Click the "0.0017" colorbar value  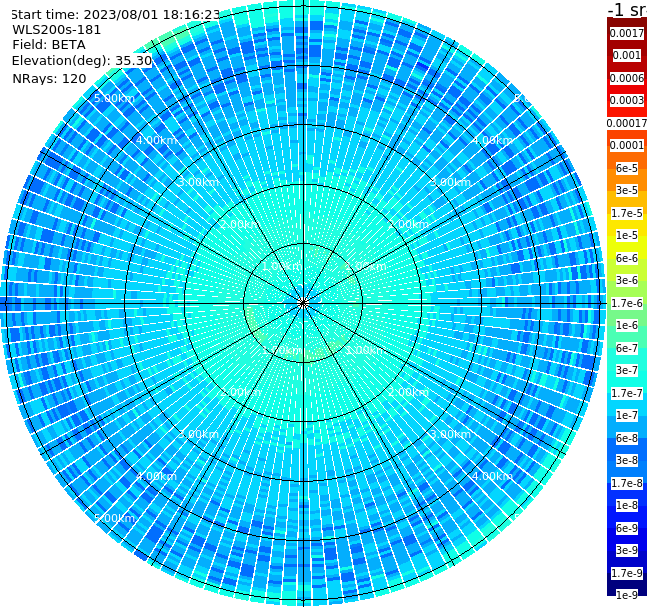click(x=627, y=33)
